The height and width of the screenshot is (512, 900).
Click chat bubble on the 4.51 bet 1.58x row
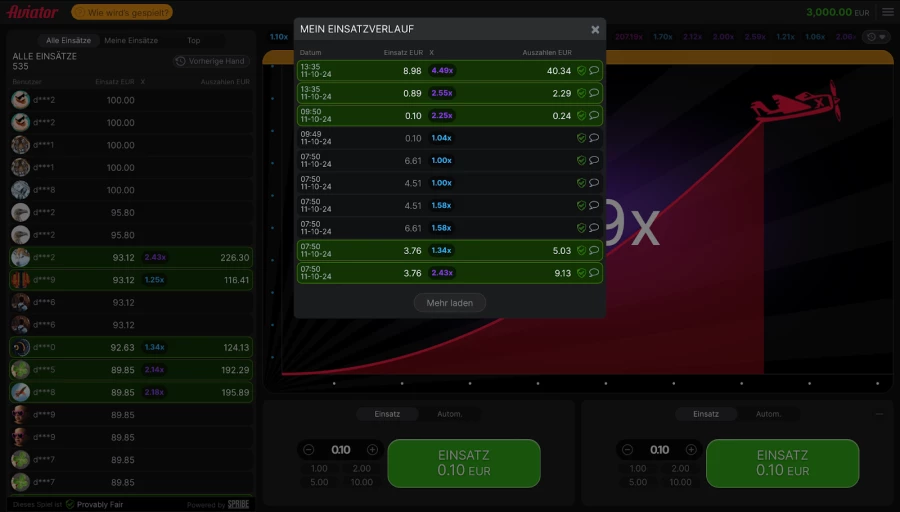pos(594,204)
